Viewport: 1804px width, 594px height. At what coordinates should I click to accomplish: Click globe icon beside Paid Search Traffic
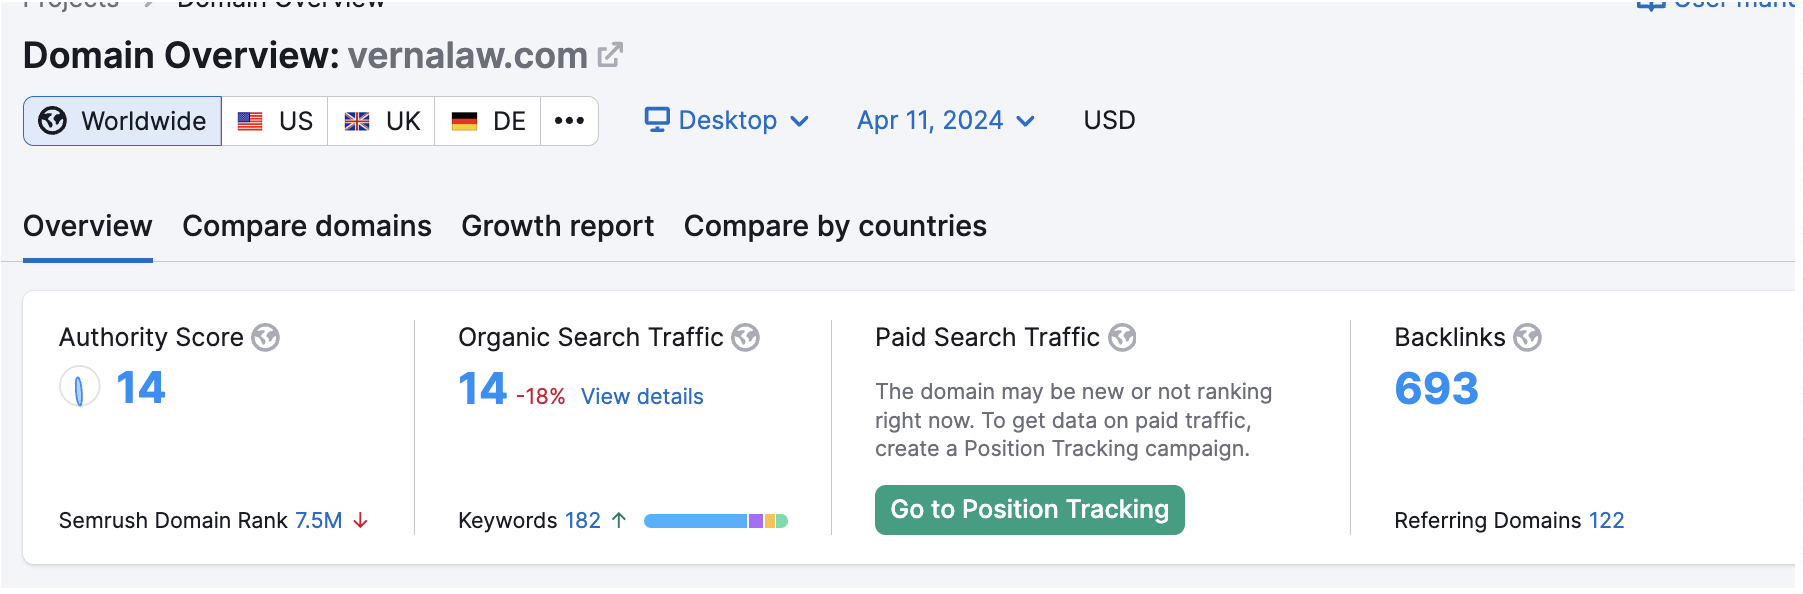pyautogui.click(x=1122, y=338)
